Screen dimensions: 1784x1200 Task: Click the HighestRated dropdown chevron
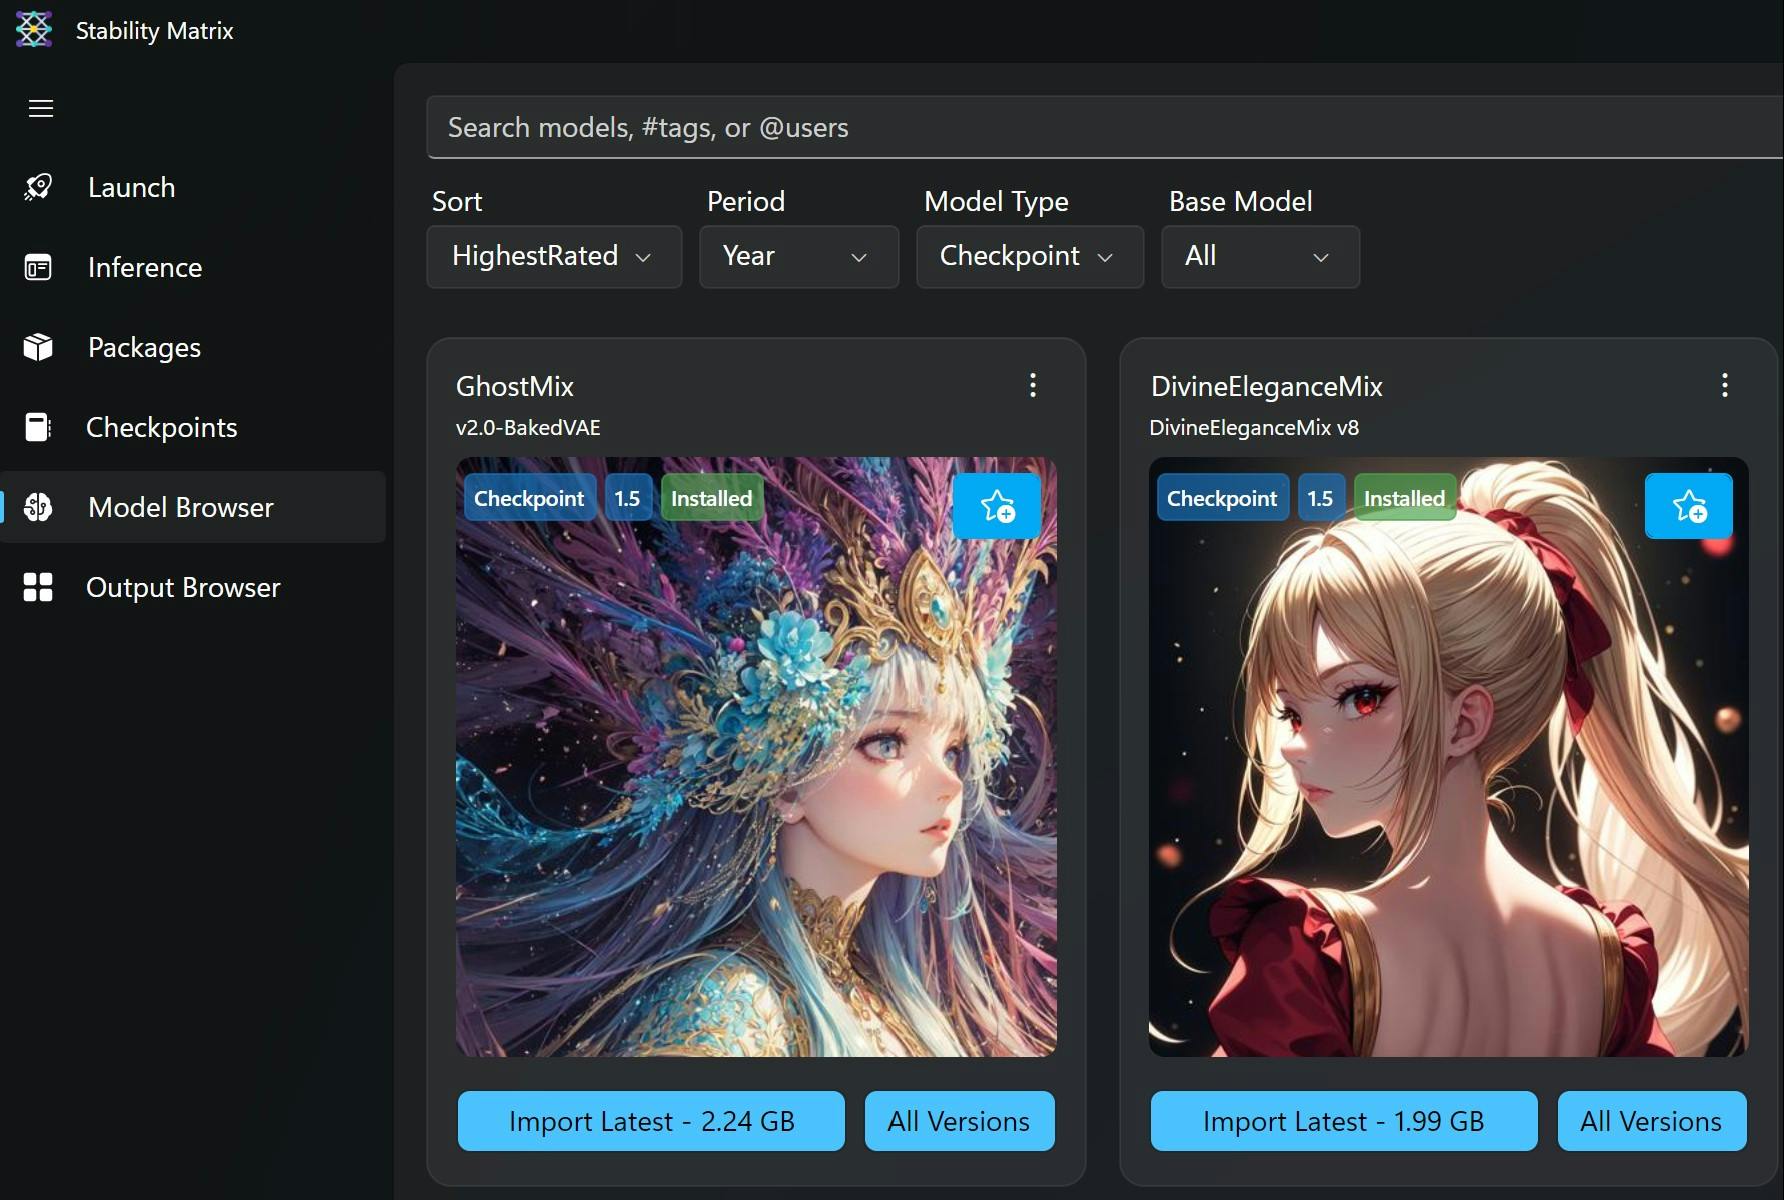[644, 258]
